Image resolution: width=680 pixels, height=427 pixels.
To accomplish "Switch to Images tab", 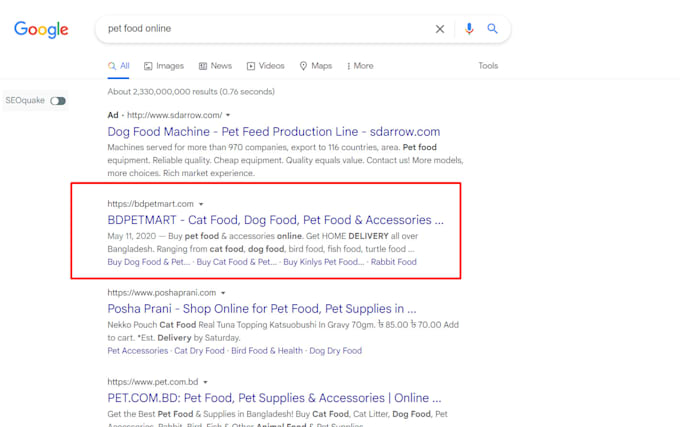I will (164, 66).
